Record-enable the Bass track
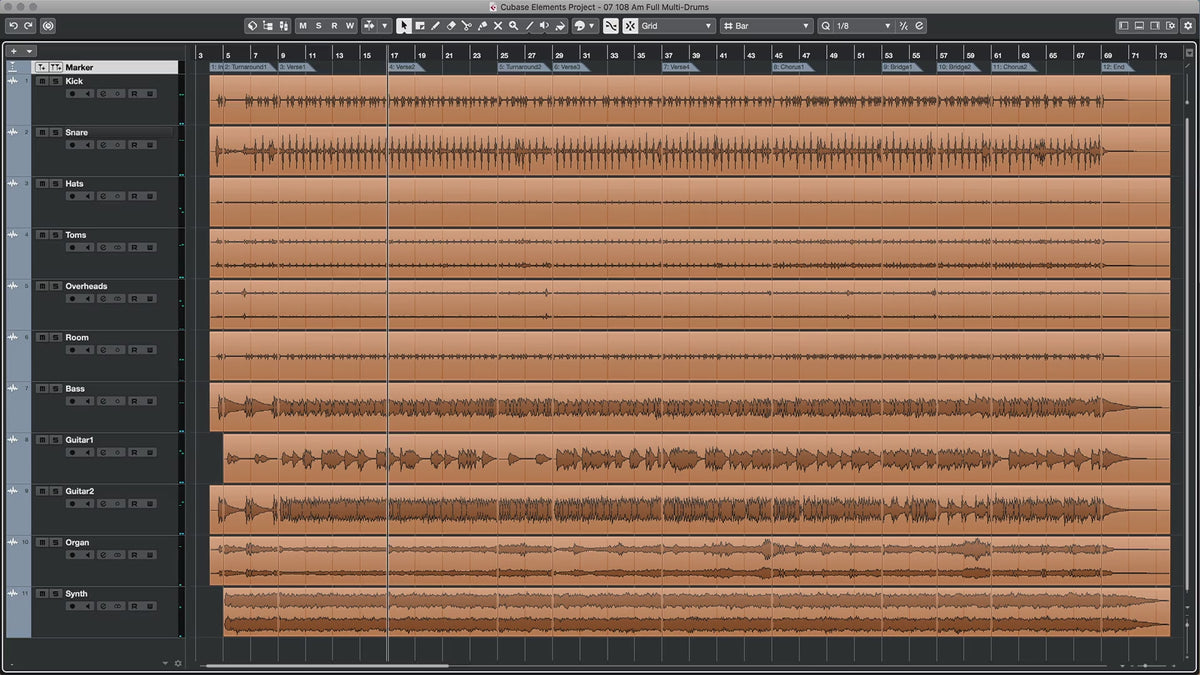 tap(72, 400)
